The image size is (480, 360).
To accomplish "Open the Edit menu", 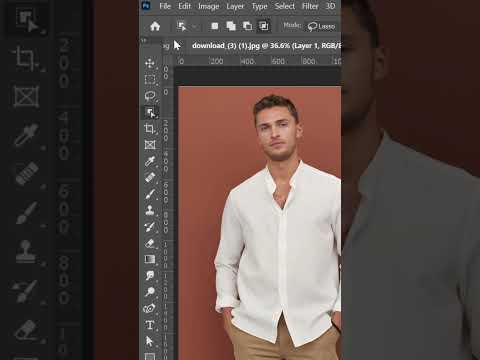I will pyautogui.click(x=184, y=6).
